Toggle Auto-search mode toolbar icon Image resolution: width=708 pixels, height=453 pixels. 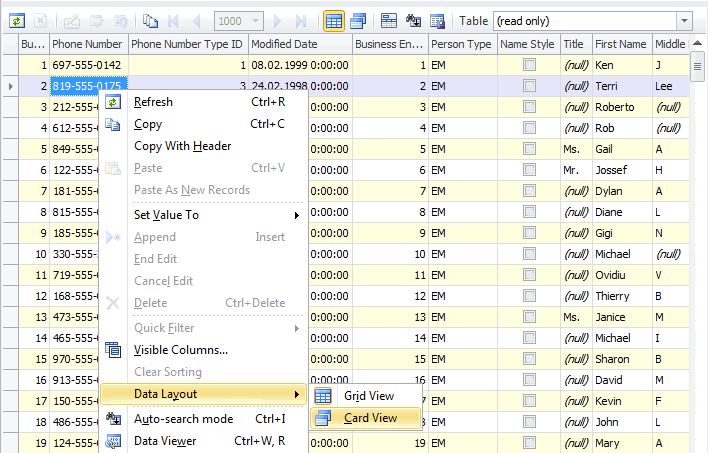pyautogui.click(x=413, y=21)
